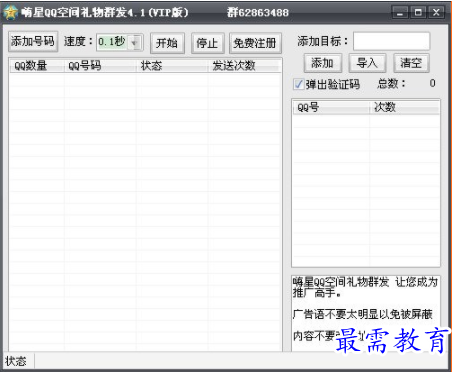Maximize the window
457x372 pixels.
point(418,13)
